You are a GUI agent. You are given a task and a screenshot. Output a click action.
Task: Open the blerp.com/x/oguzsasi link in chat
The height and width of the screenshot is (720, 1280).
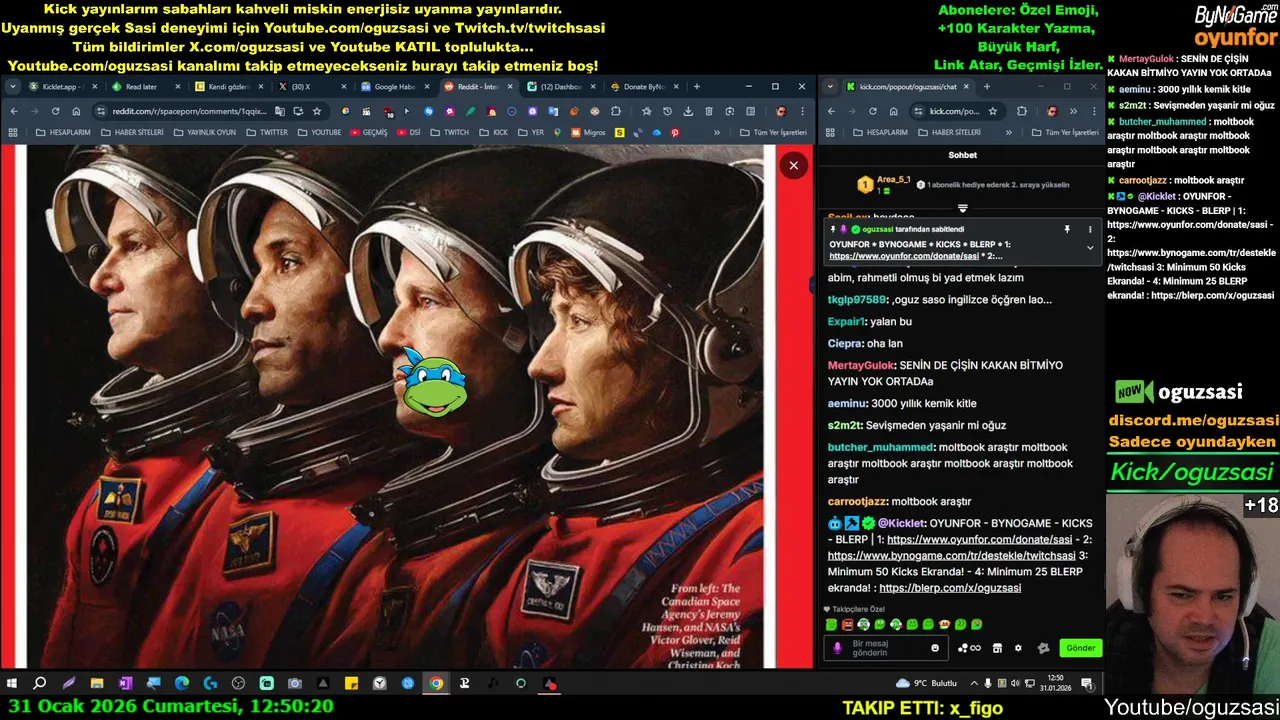950,588
